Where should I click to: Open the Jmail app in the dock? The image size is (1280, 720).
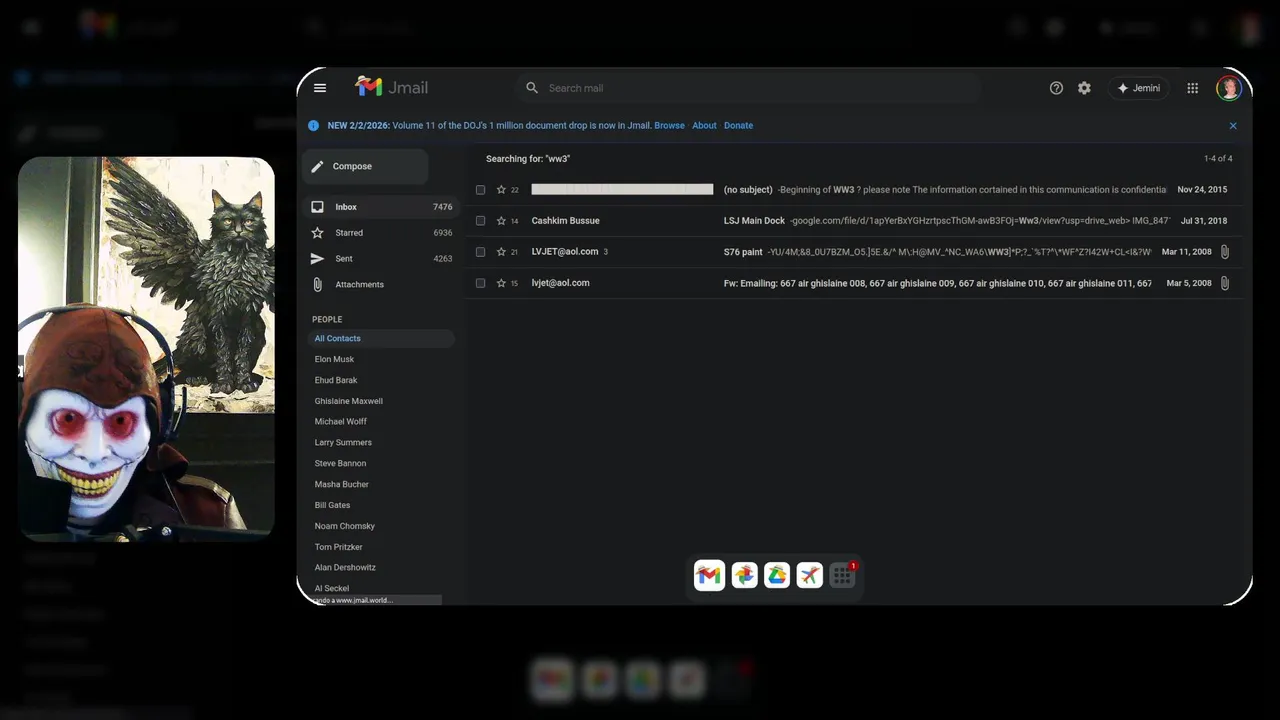coord(709,575)
